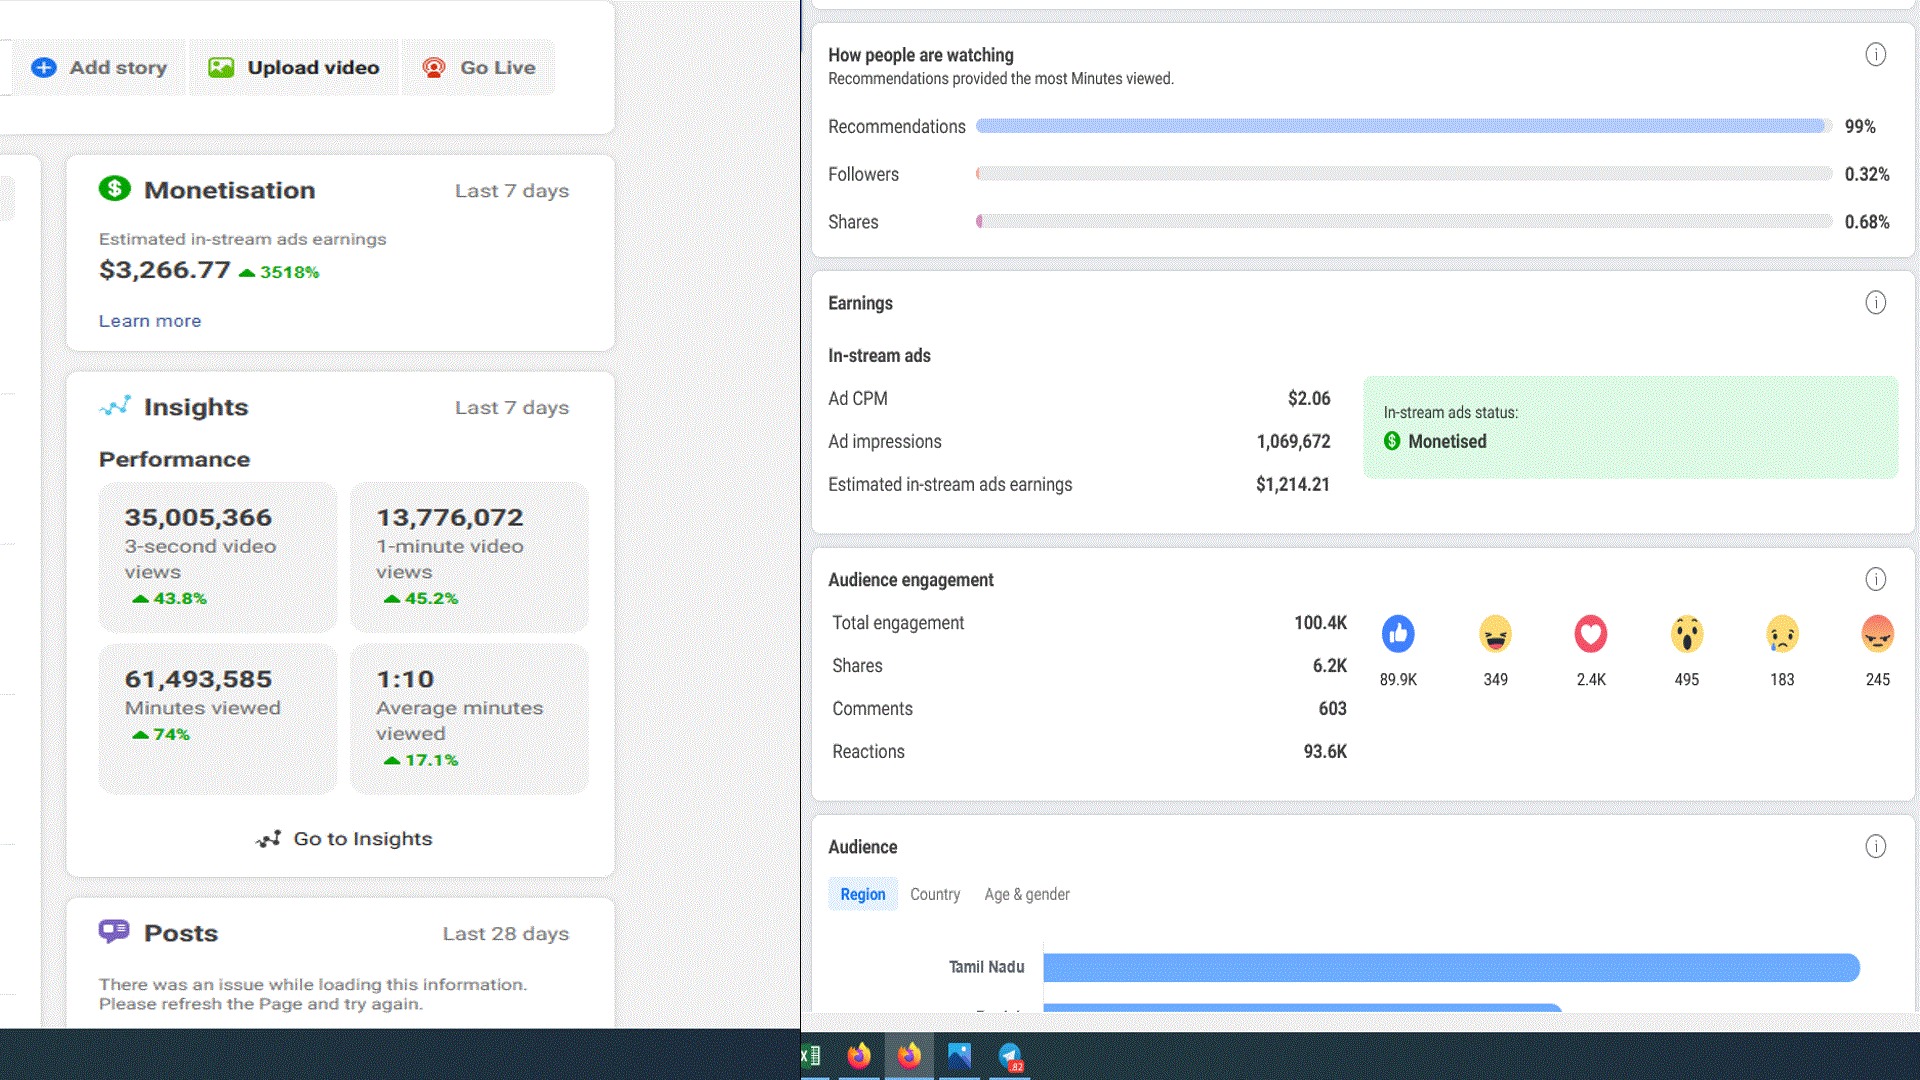Click the Average minutes viewed card
Image resolution: width=1920 pixels, height=1080 pixels.
pyautogui.click(x=469, y=719)
